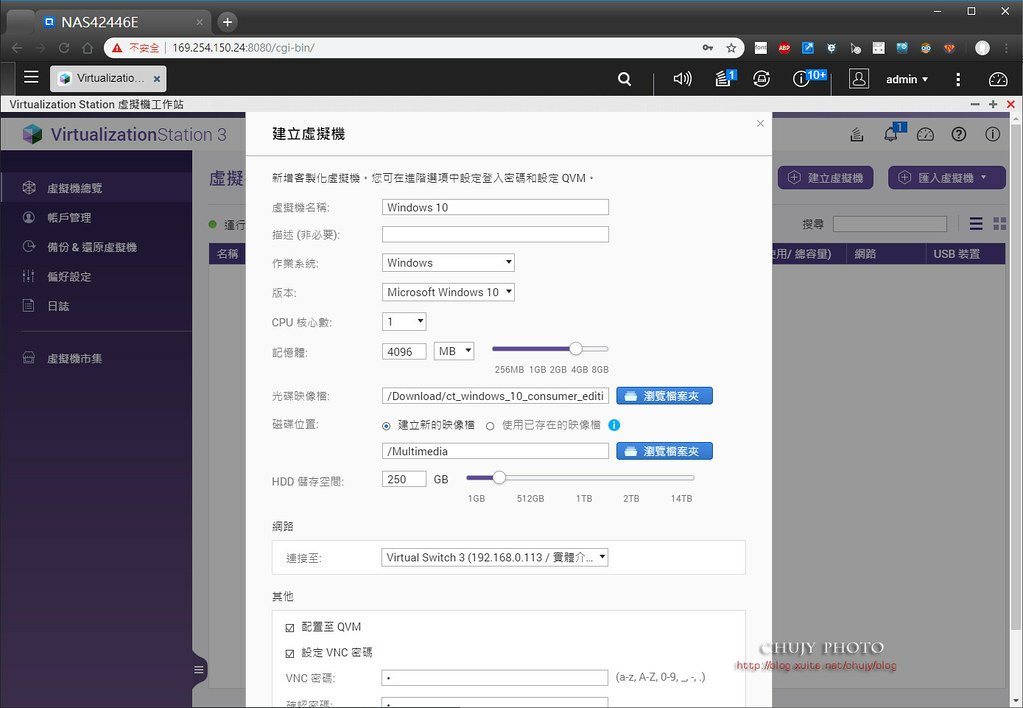Open Virtualization Station task stack icon
Image resolution: width=1023 pixels, height=708 pixels.
click(x=857, y=134)
